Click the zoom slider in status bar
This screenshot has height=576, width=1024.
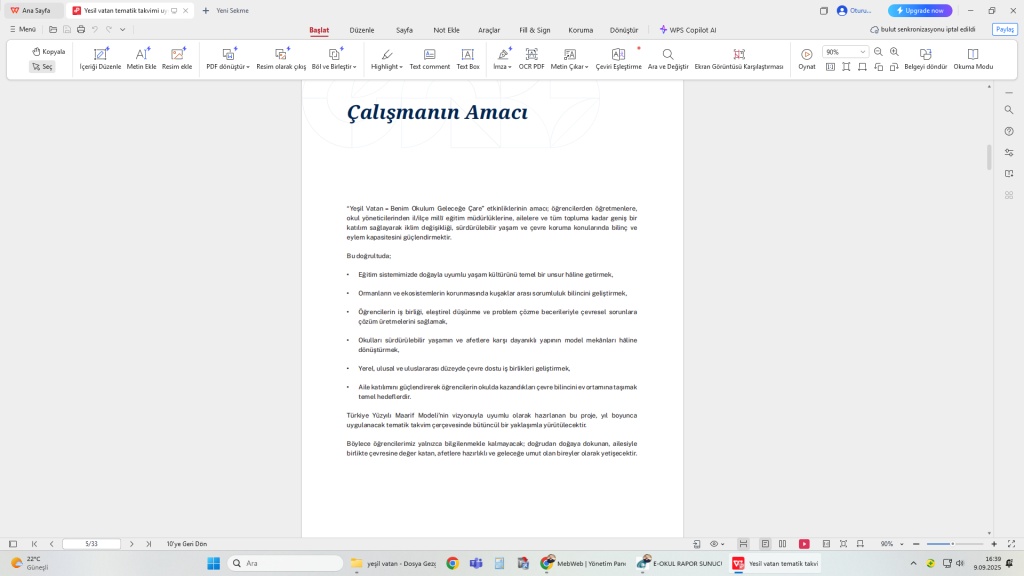point(955,544)
